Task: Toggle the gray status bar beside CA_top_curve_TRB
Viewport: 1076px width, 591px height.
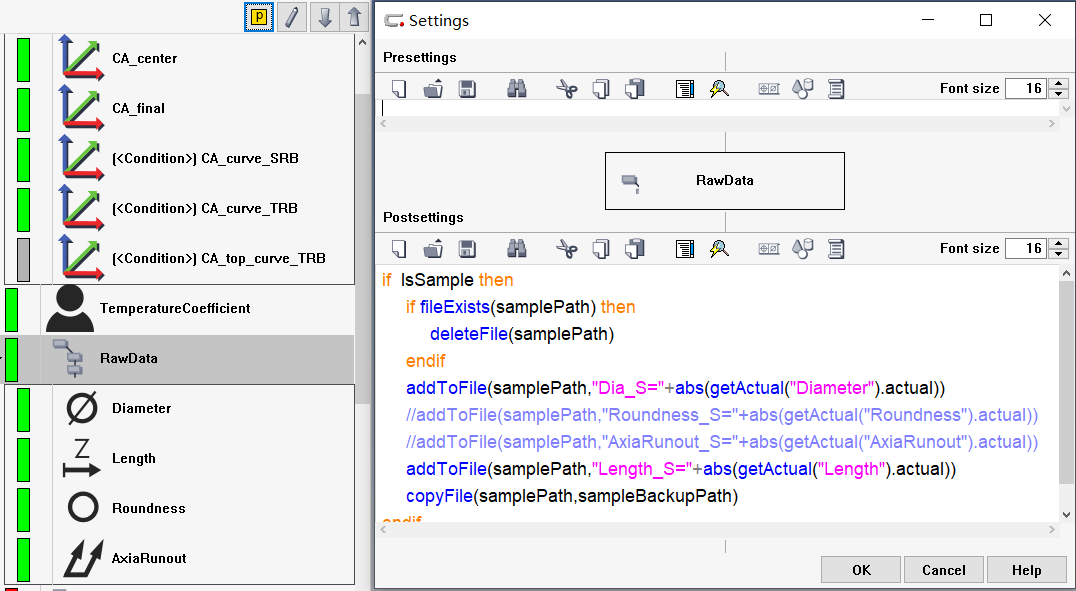Action: 23,259
